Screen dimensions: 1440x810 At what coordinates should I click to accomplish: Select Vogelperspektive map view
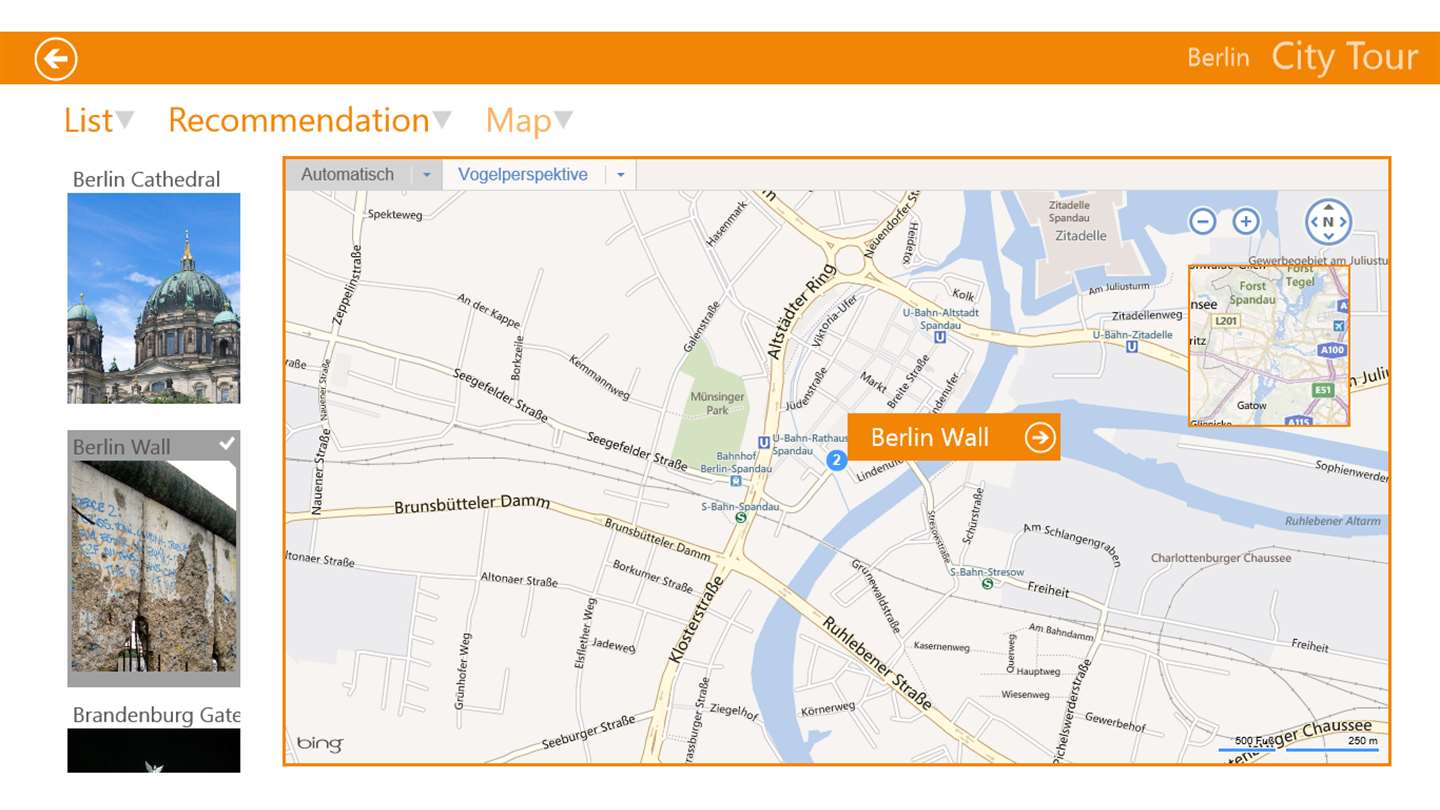523,175
